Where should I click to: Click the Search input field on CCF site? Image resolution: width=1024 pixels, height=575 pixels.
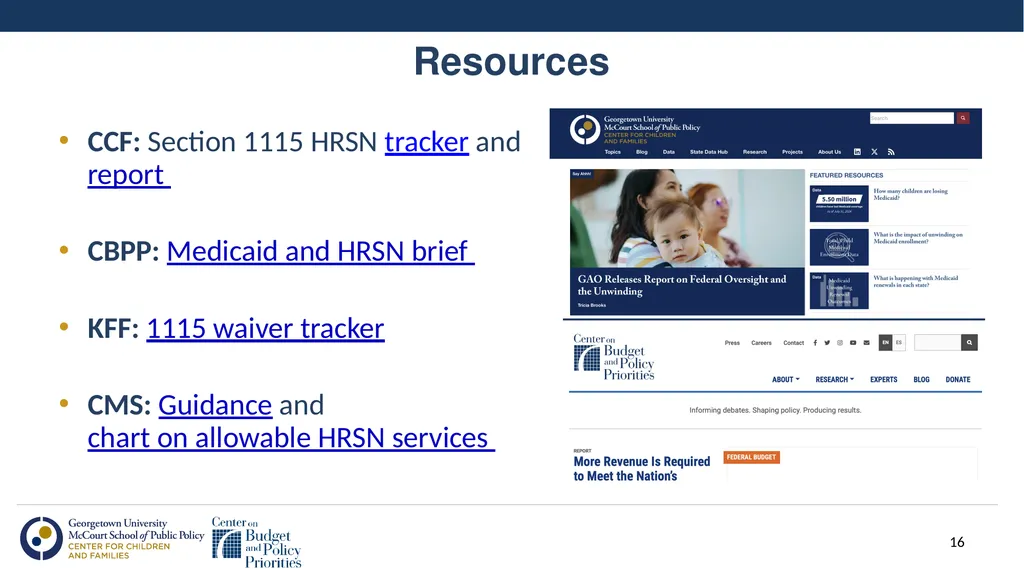912,118
